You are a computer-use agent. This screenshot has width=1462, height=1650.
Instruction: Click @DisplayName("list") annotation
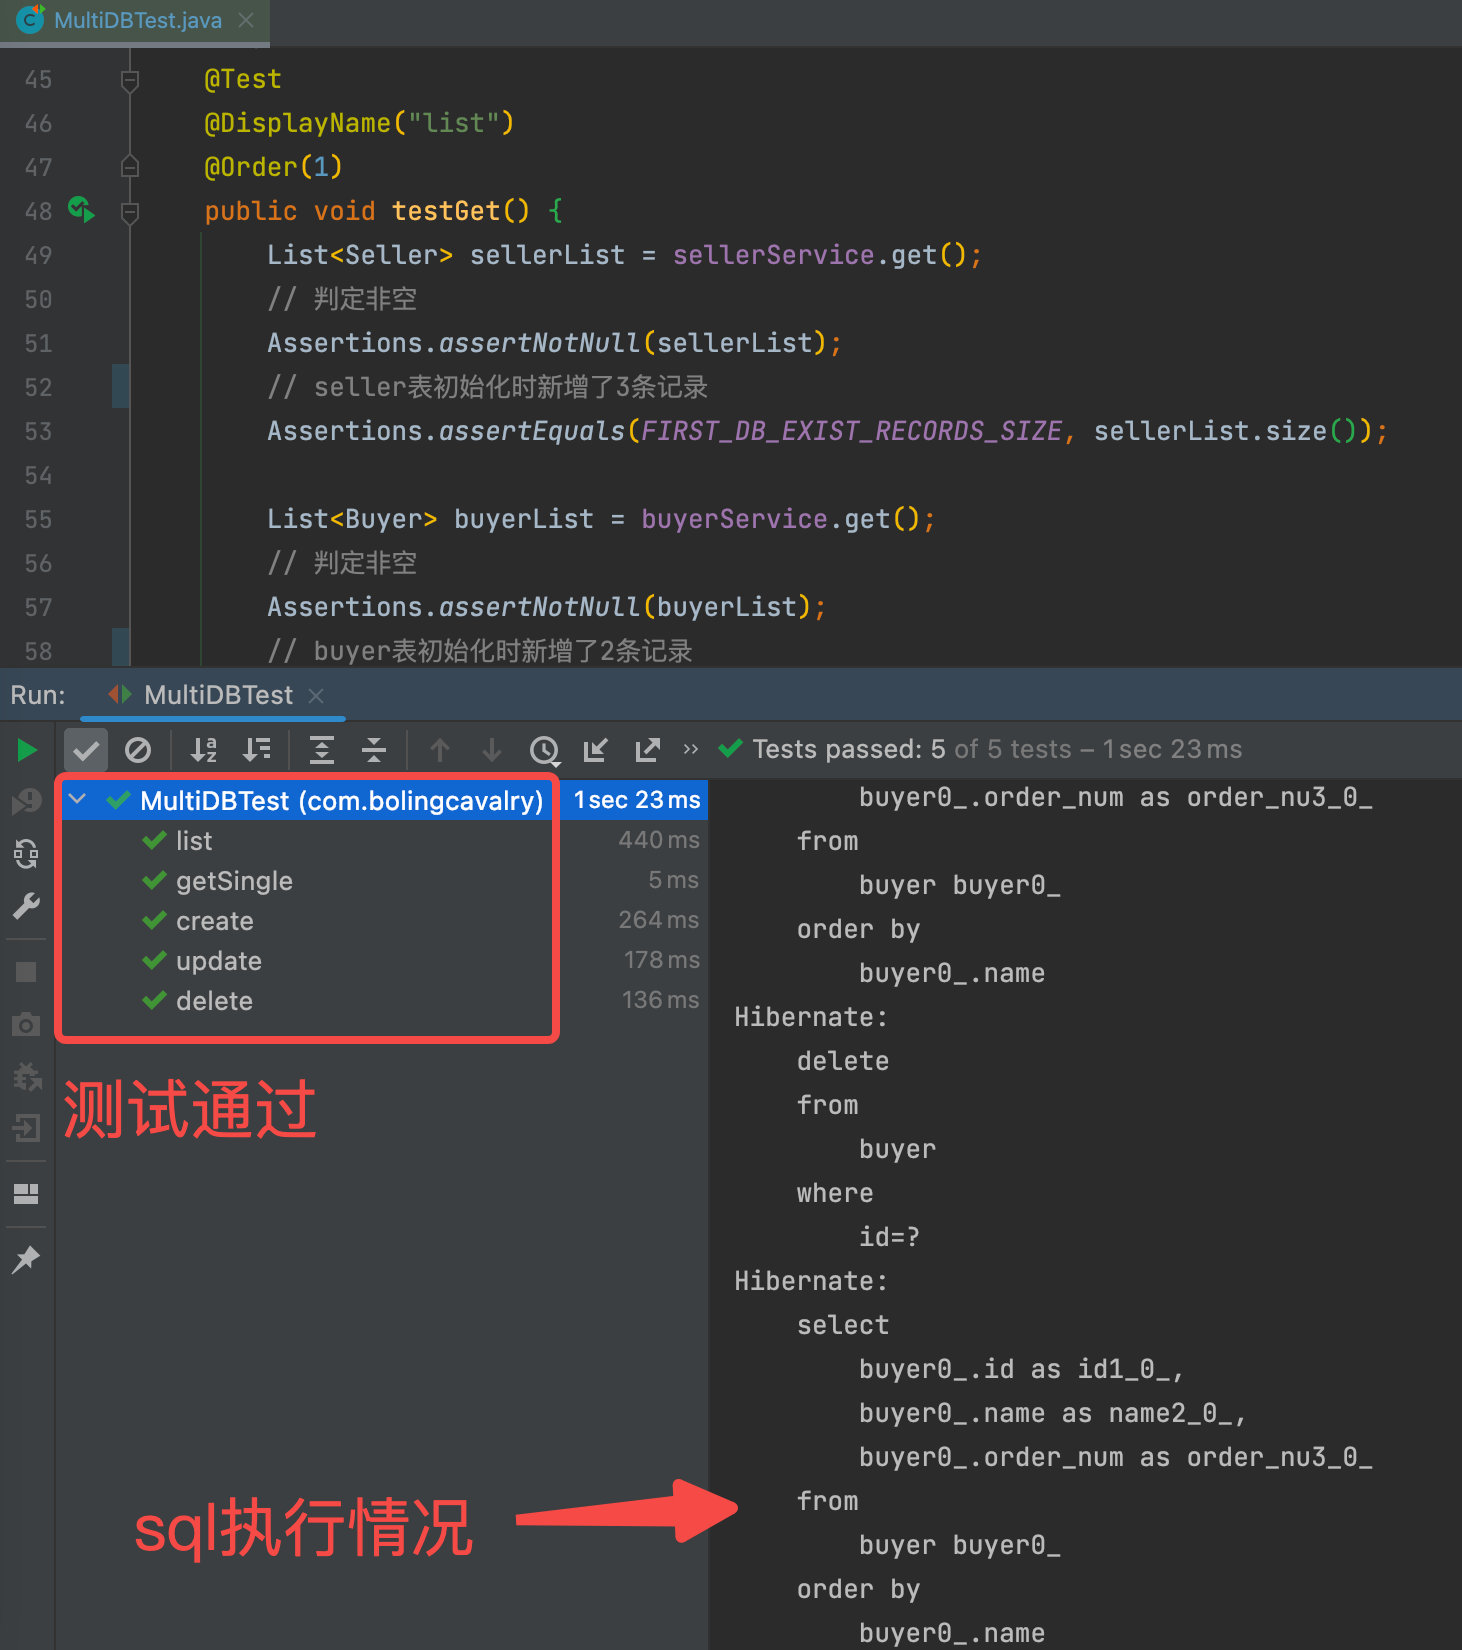(359, 123)
